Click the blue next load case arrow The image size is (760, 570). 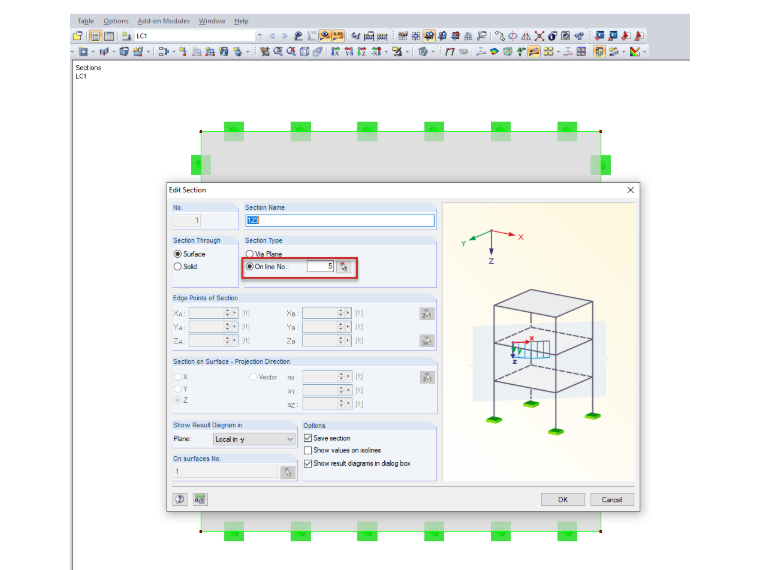(285, 36)
